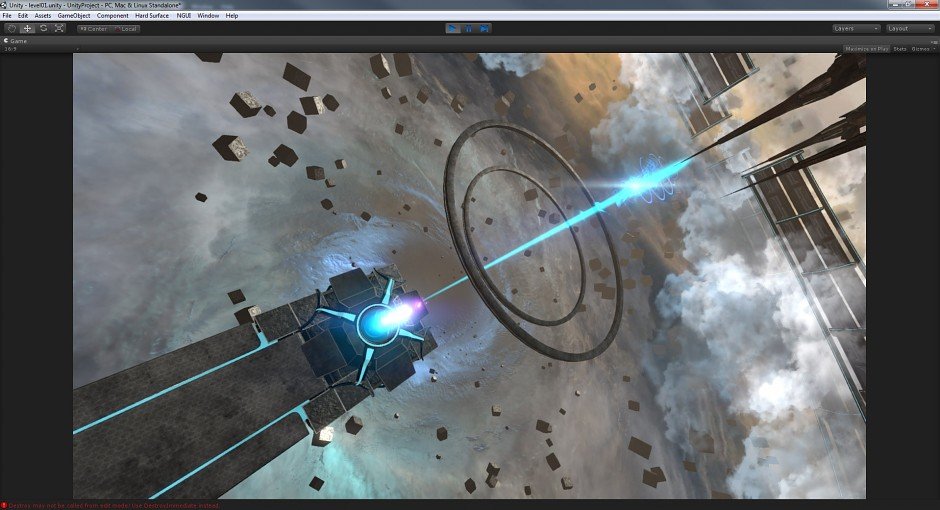Open the Layers dropdown
The width and height of the screenshot is (940, 510).
[x=856, y=28]
